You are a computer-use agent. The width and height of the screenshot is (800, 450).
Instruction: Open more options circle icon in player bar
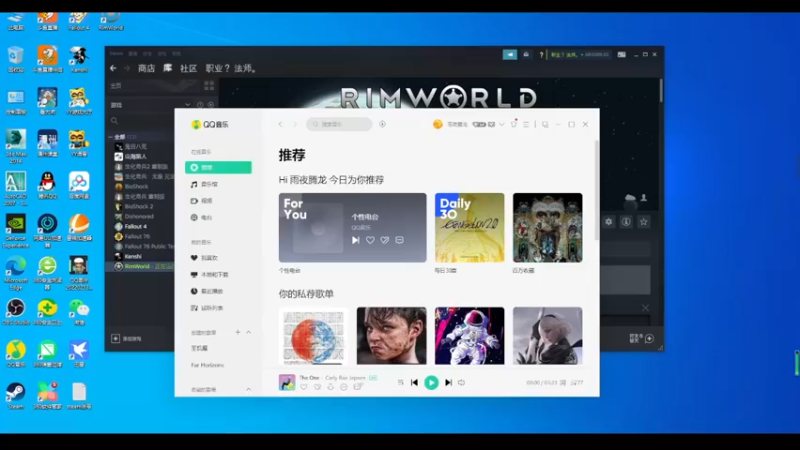(344, 387)
